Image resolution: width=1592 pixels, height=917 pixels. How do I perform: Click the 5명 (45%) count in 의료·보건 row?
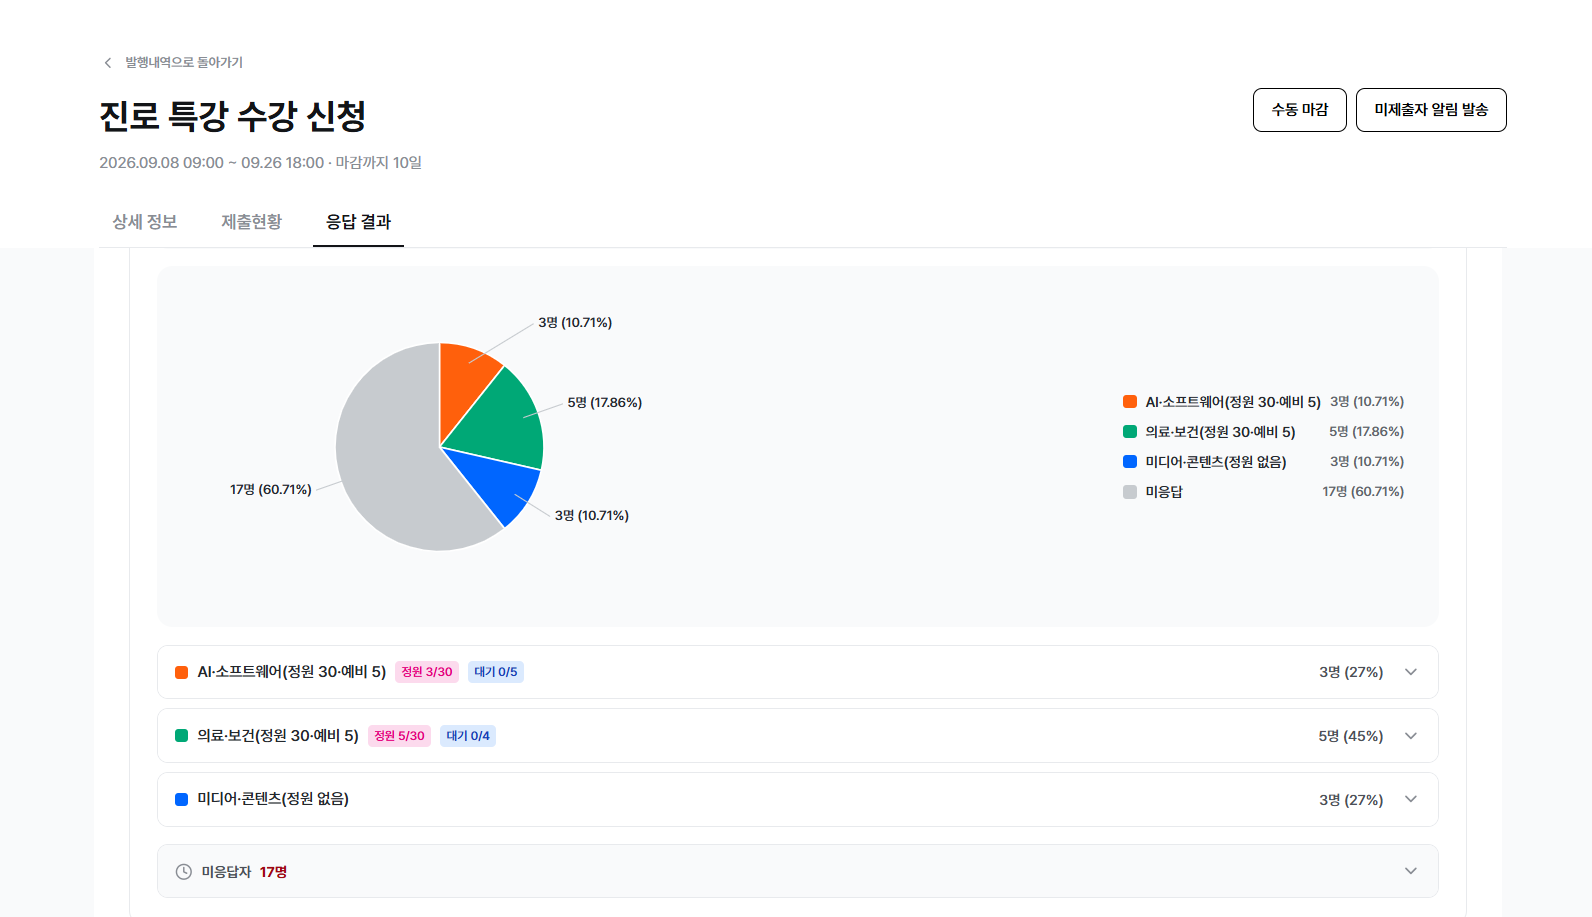click(x=1351, y=736)
